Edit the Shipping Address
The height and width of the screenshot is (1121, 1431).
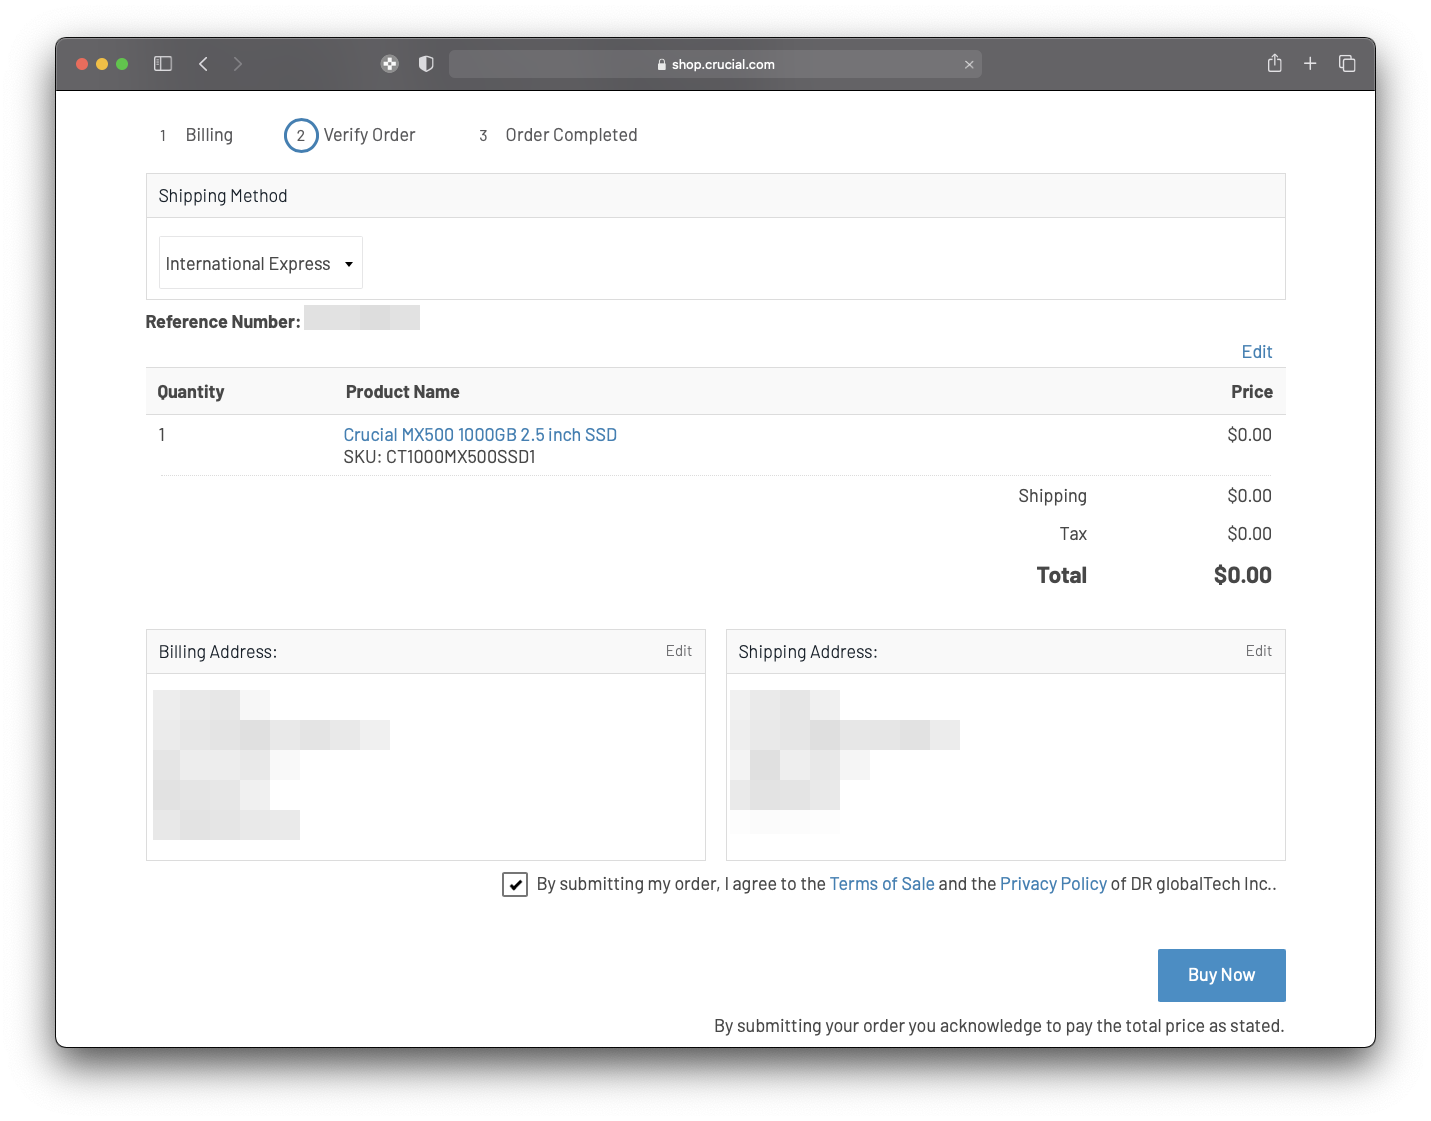point(1258,651)
